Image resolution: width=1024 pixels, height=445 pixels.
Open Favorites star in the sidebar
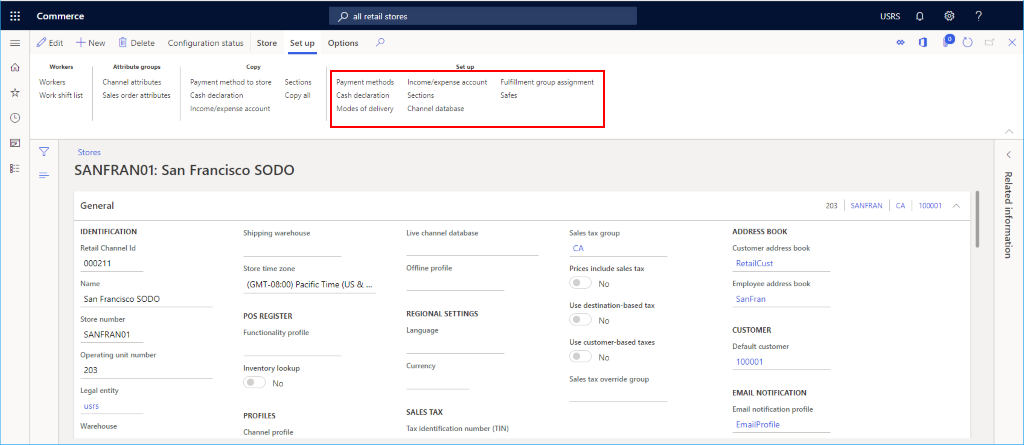(x=14, y=92)
